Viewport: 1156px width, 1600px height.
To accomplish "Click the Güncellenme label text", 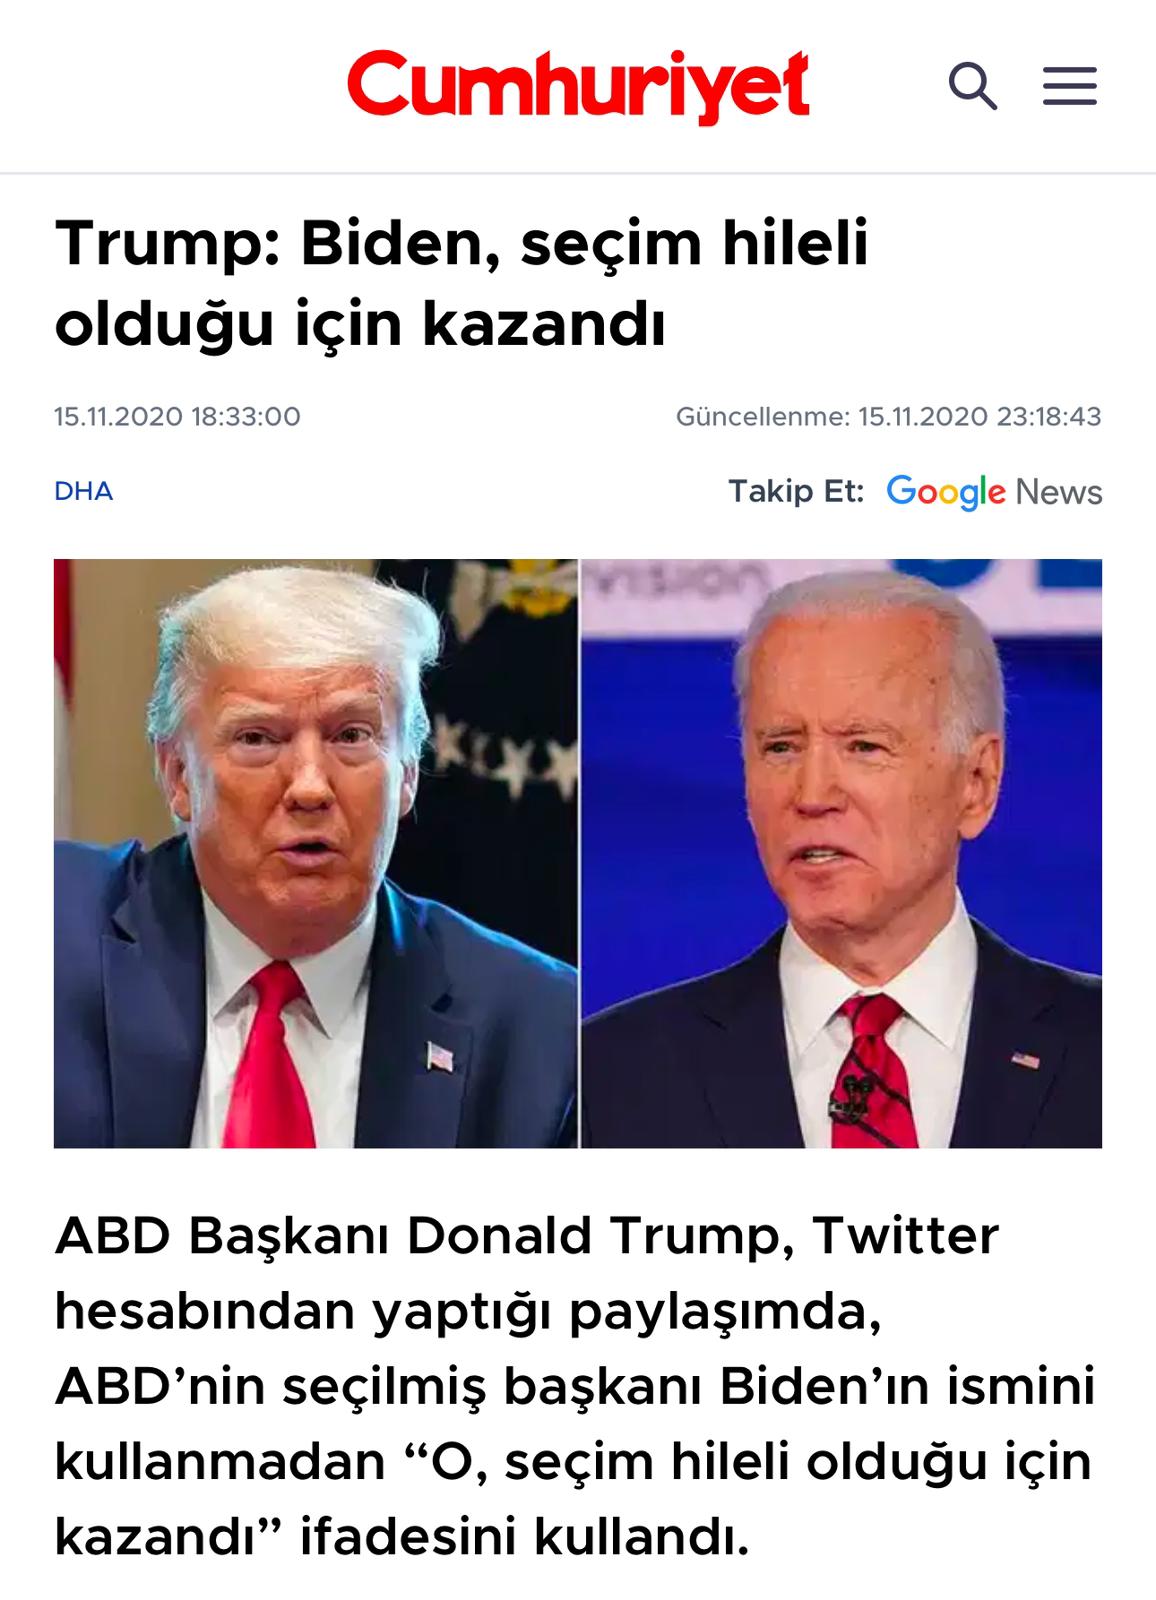I will [762, 416].
